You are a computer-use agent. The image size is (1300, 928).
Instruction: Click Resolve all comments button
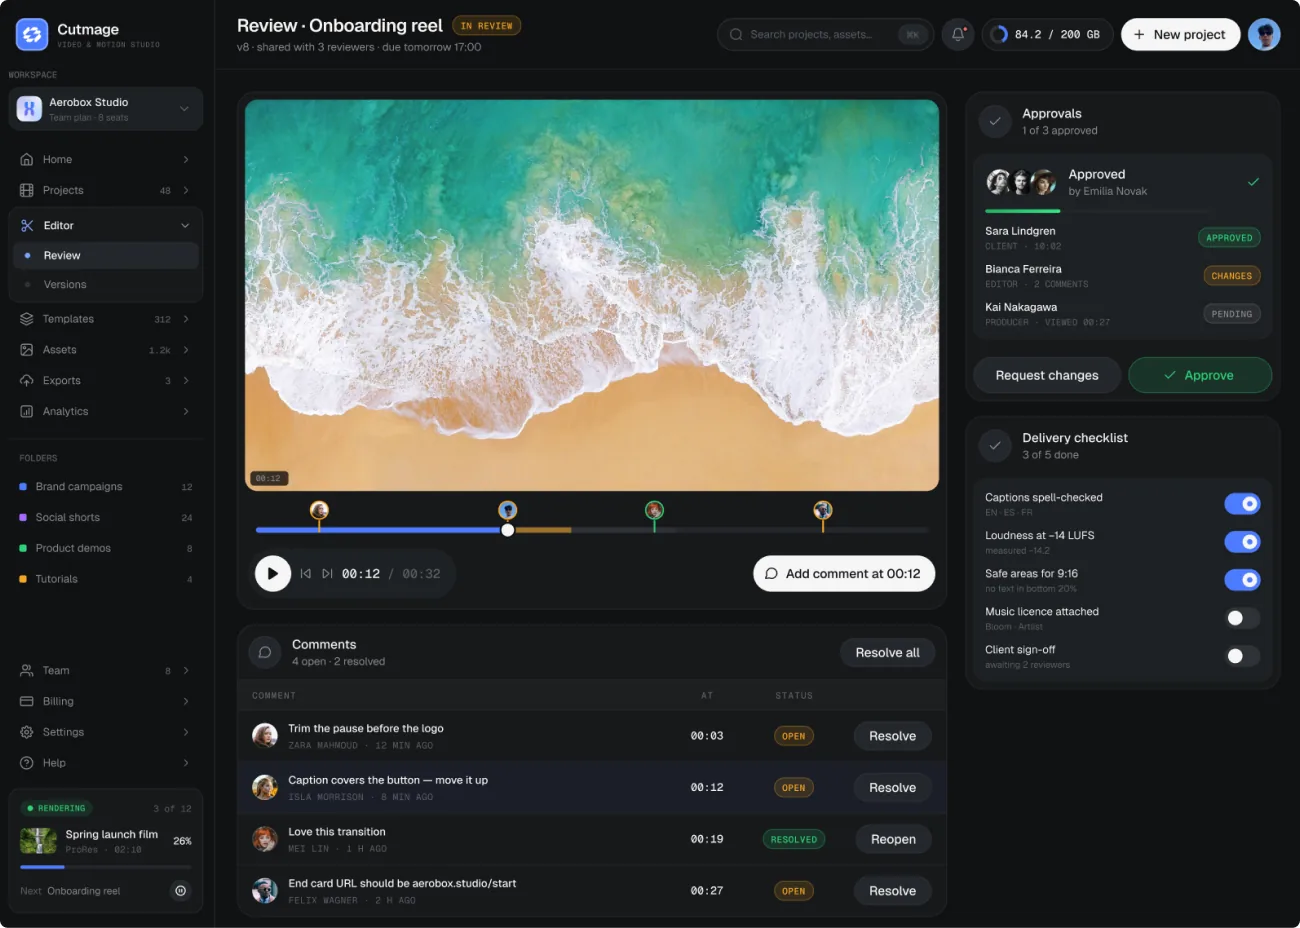point(887,653)
